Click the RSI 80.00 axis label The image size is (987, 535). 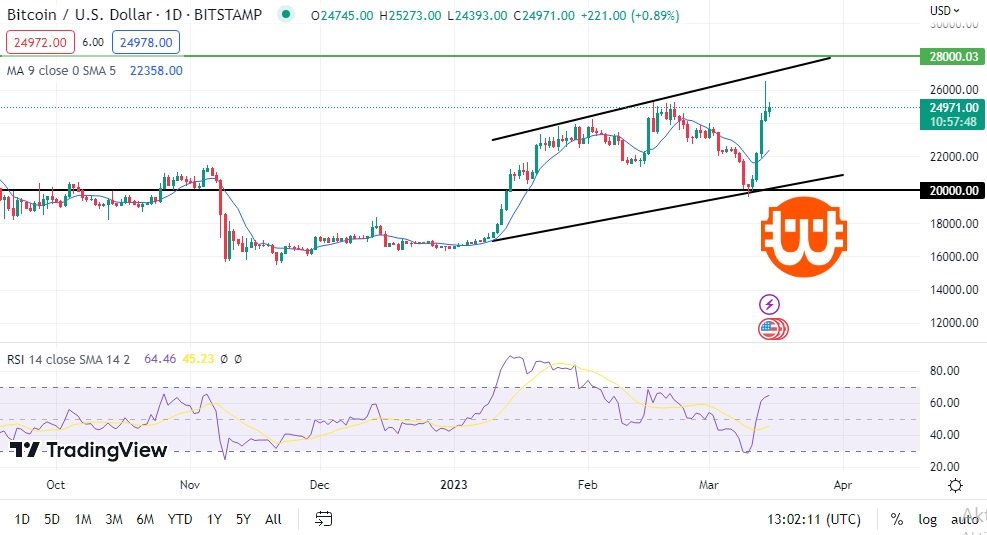[944, 371]
